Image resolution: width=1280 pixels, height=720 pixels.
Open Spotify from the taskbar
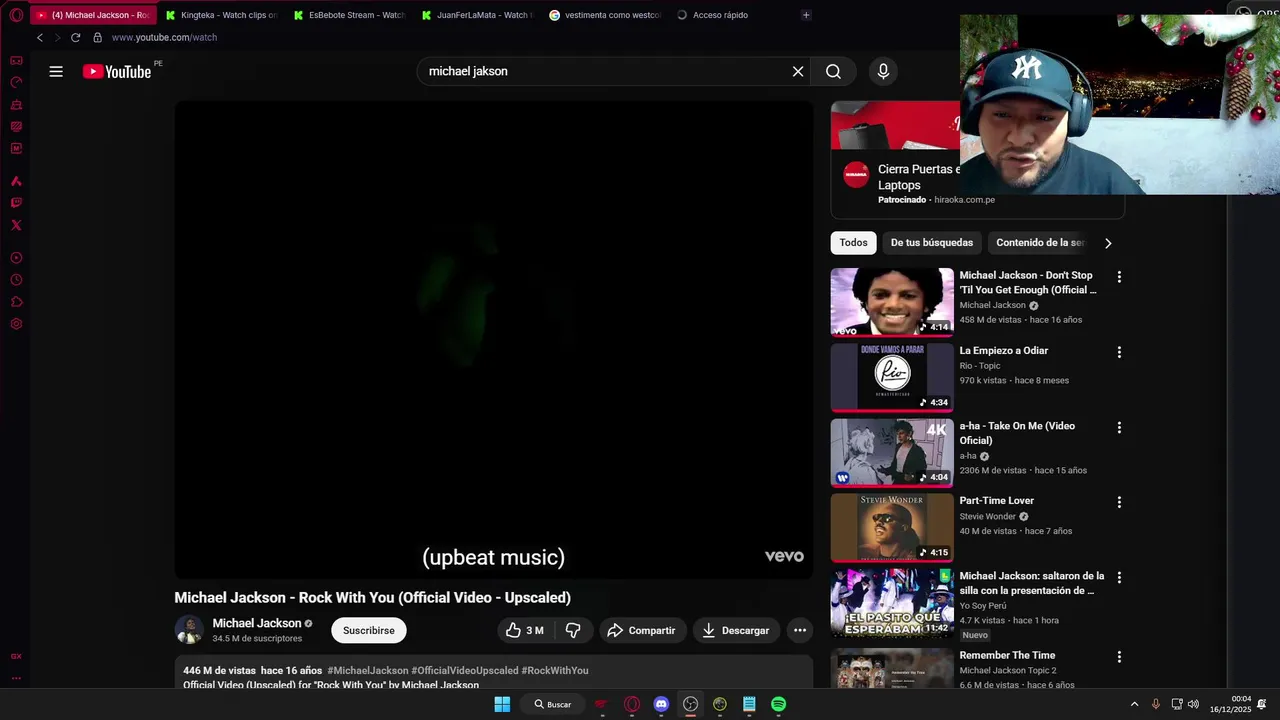coord(778,704)
